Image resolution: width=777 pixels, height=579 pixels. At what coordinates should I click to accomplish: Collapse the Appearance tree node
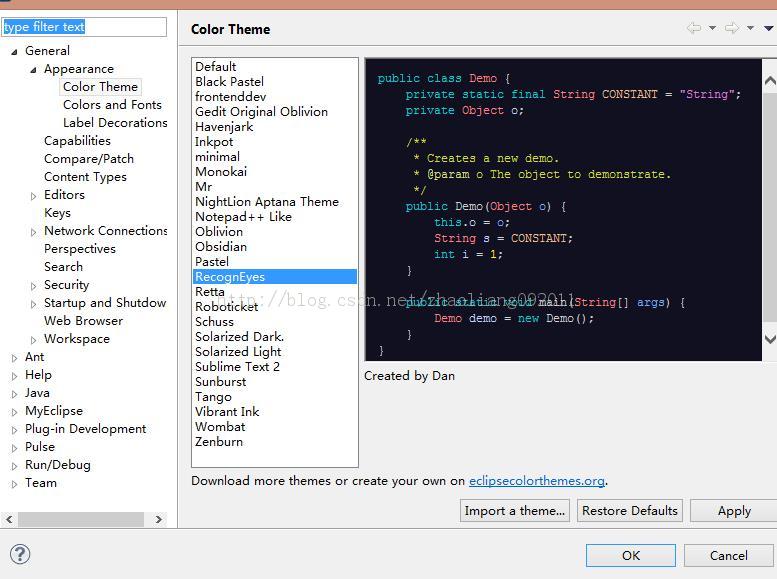pyautogui.click(x=33, y=69)
